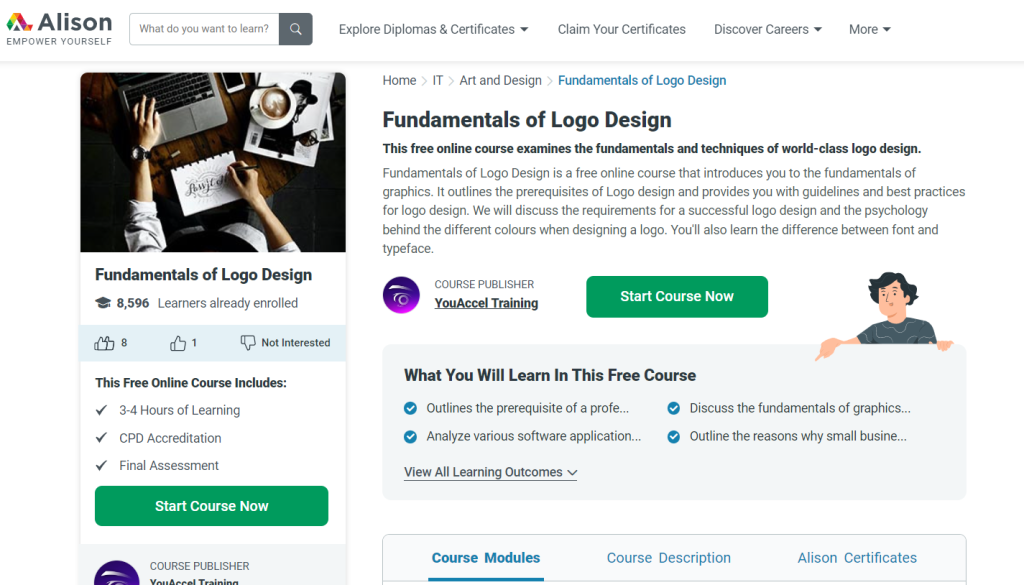Click the course cover photo of the workspace
The width and height of the screenshot is (1024, 585).
[x=212, y=162]
